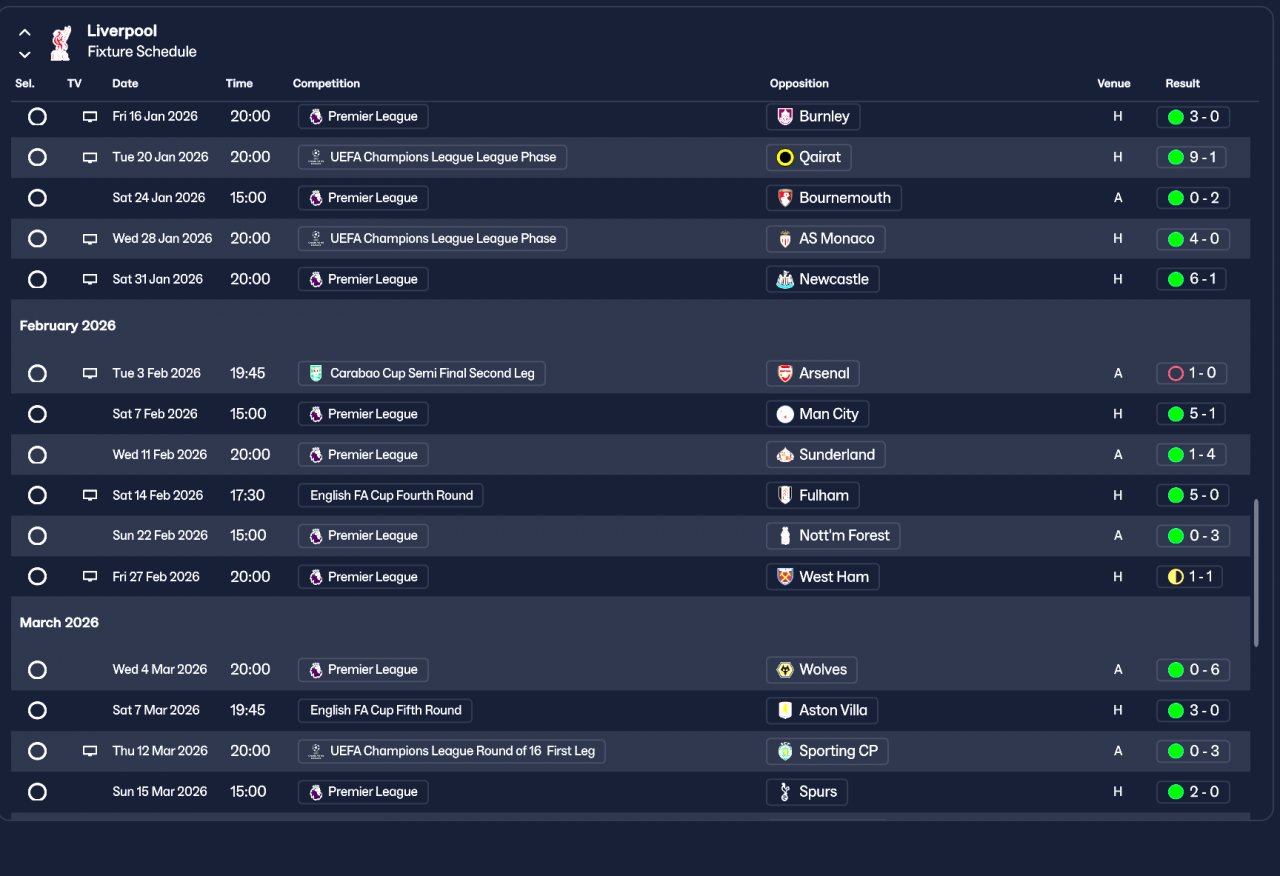
Task: Open the Premier League button in the Man City row
Action: point(363,414)
